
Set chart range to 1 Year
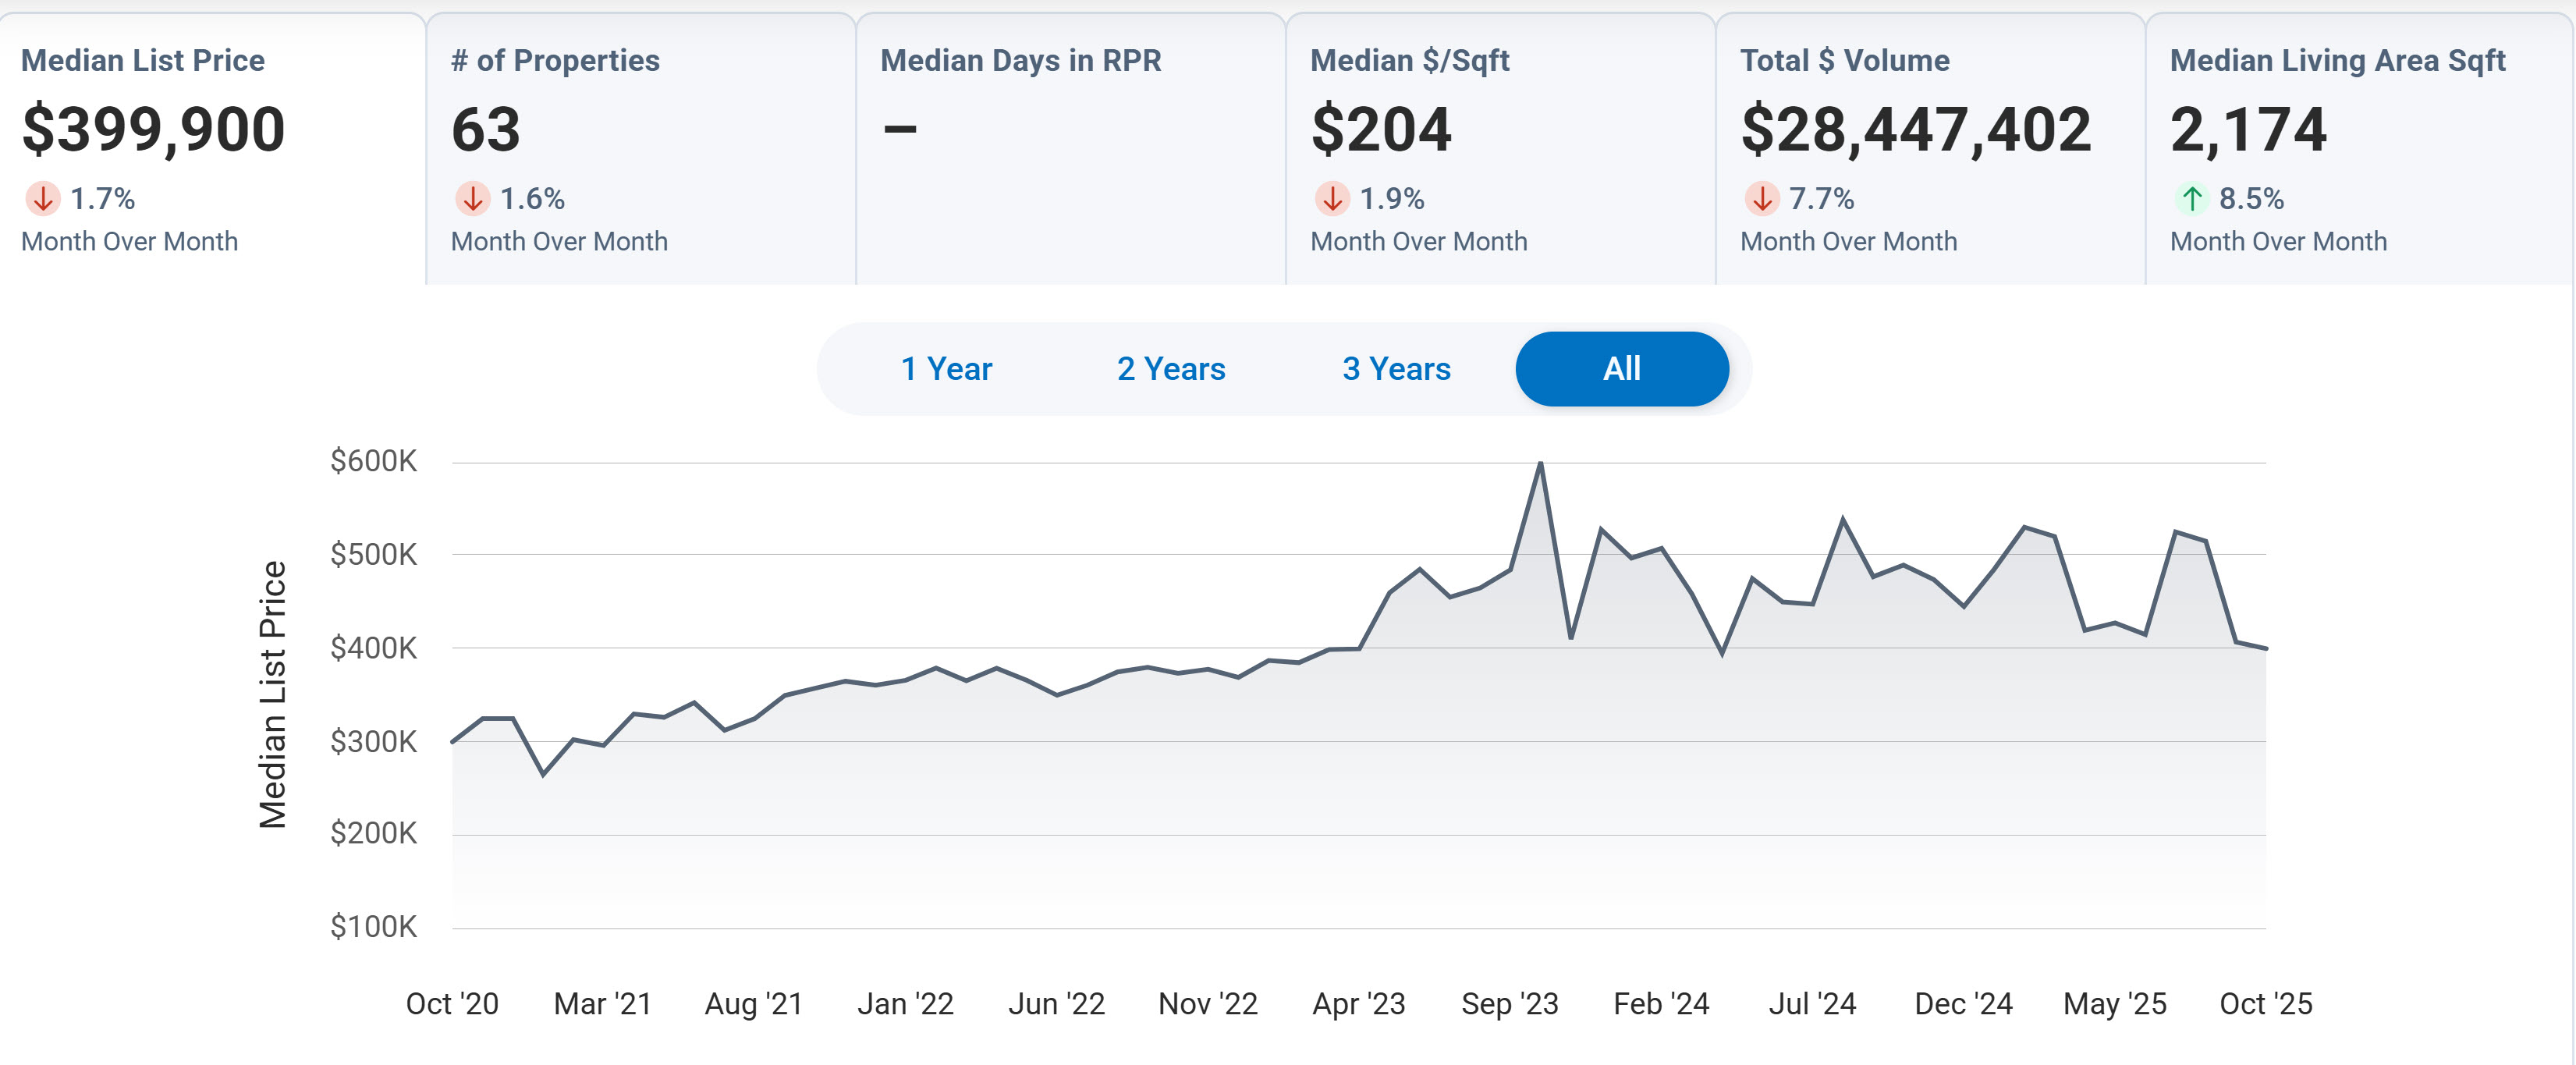[946, 369]
